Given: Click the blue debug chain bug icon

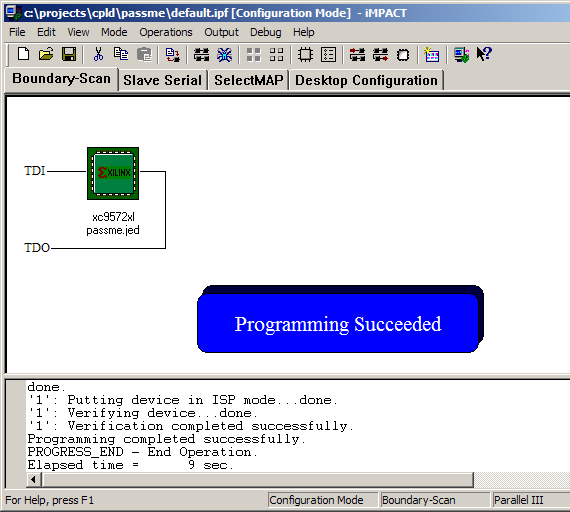Looking at the screenshot, I should point(224,55).
